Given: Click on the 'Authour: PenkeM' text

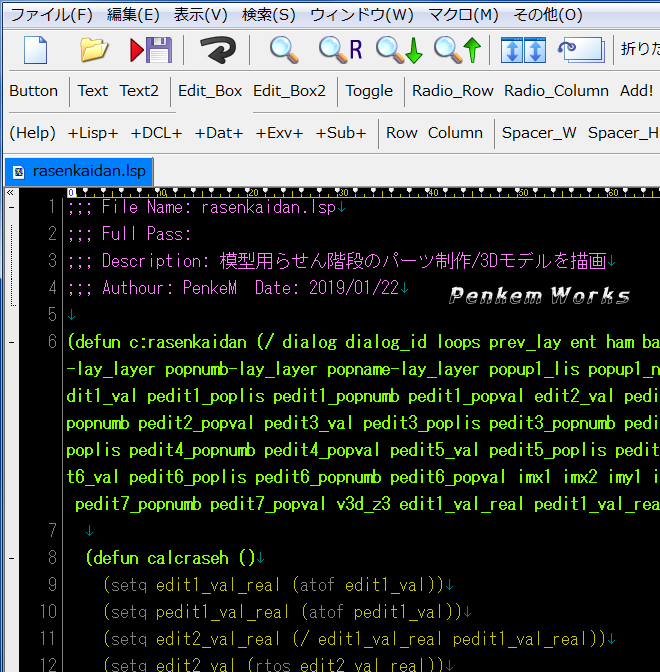Looking at the screenshot, I should tap(169, 288).
